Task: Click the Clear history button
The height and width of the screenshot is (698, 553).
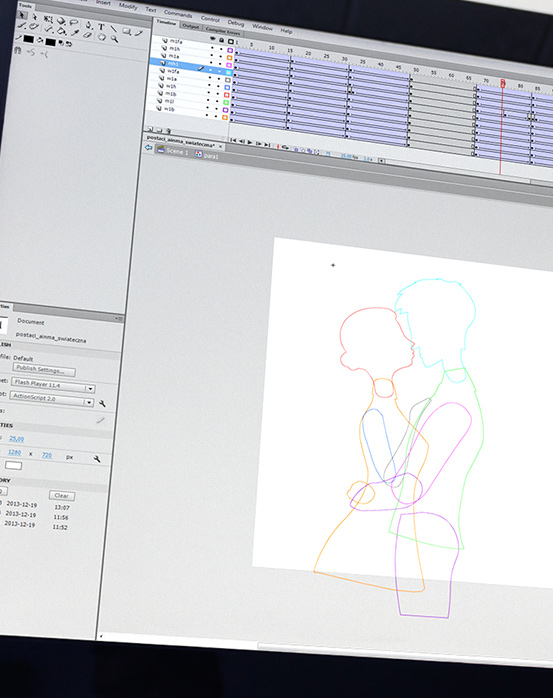Action: tap(61, 496)
